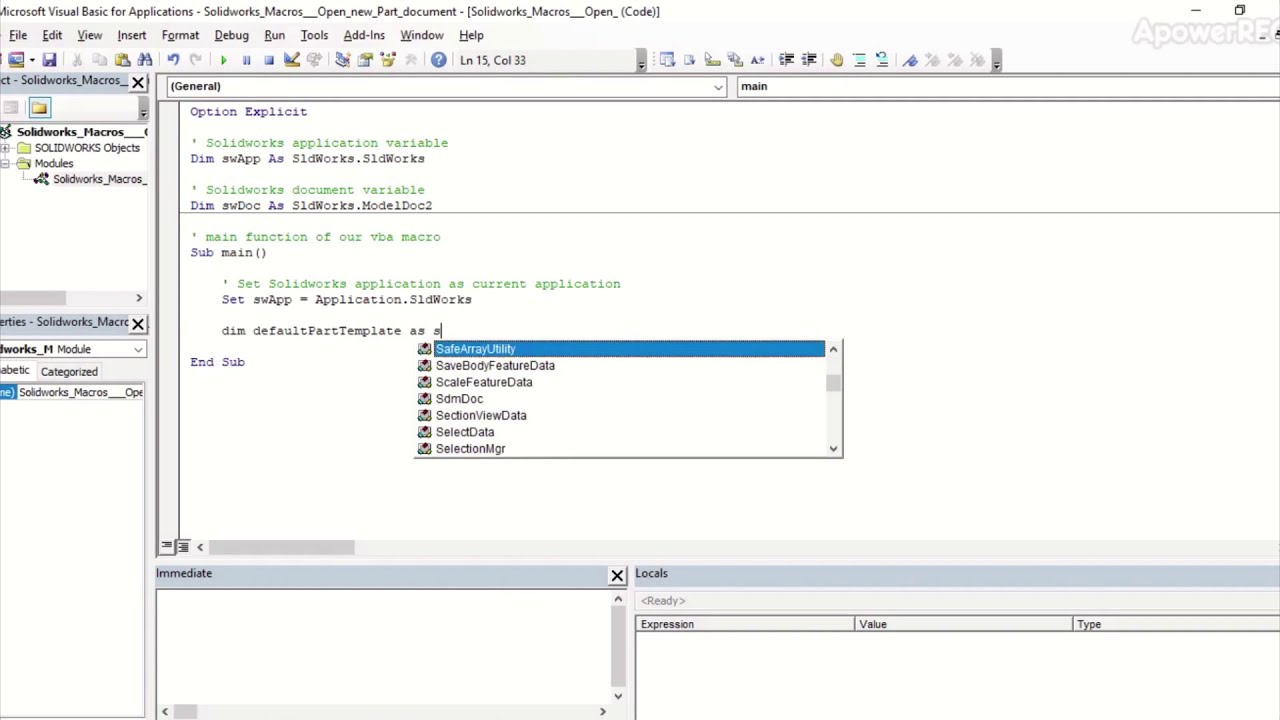Close the Project Explorer pane
1280x720 pixels.
pyautogui.click(x=138, y=81)
